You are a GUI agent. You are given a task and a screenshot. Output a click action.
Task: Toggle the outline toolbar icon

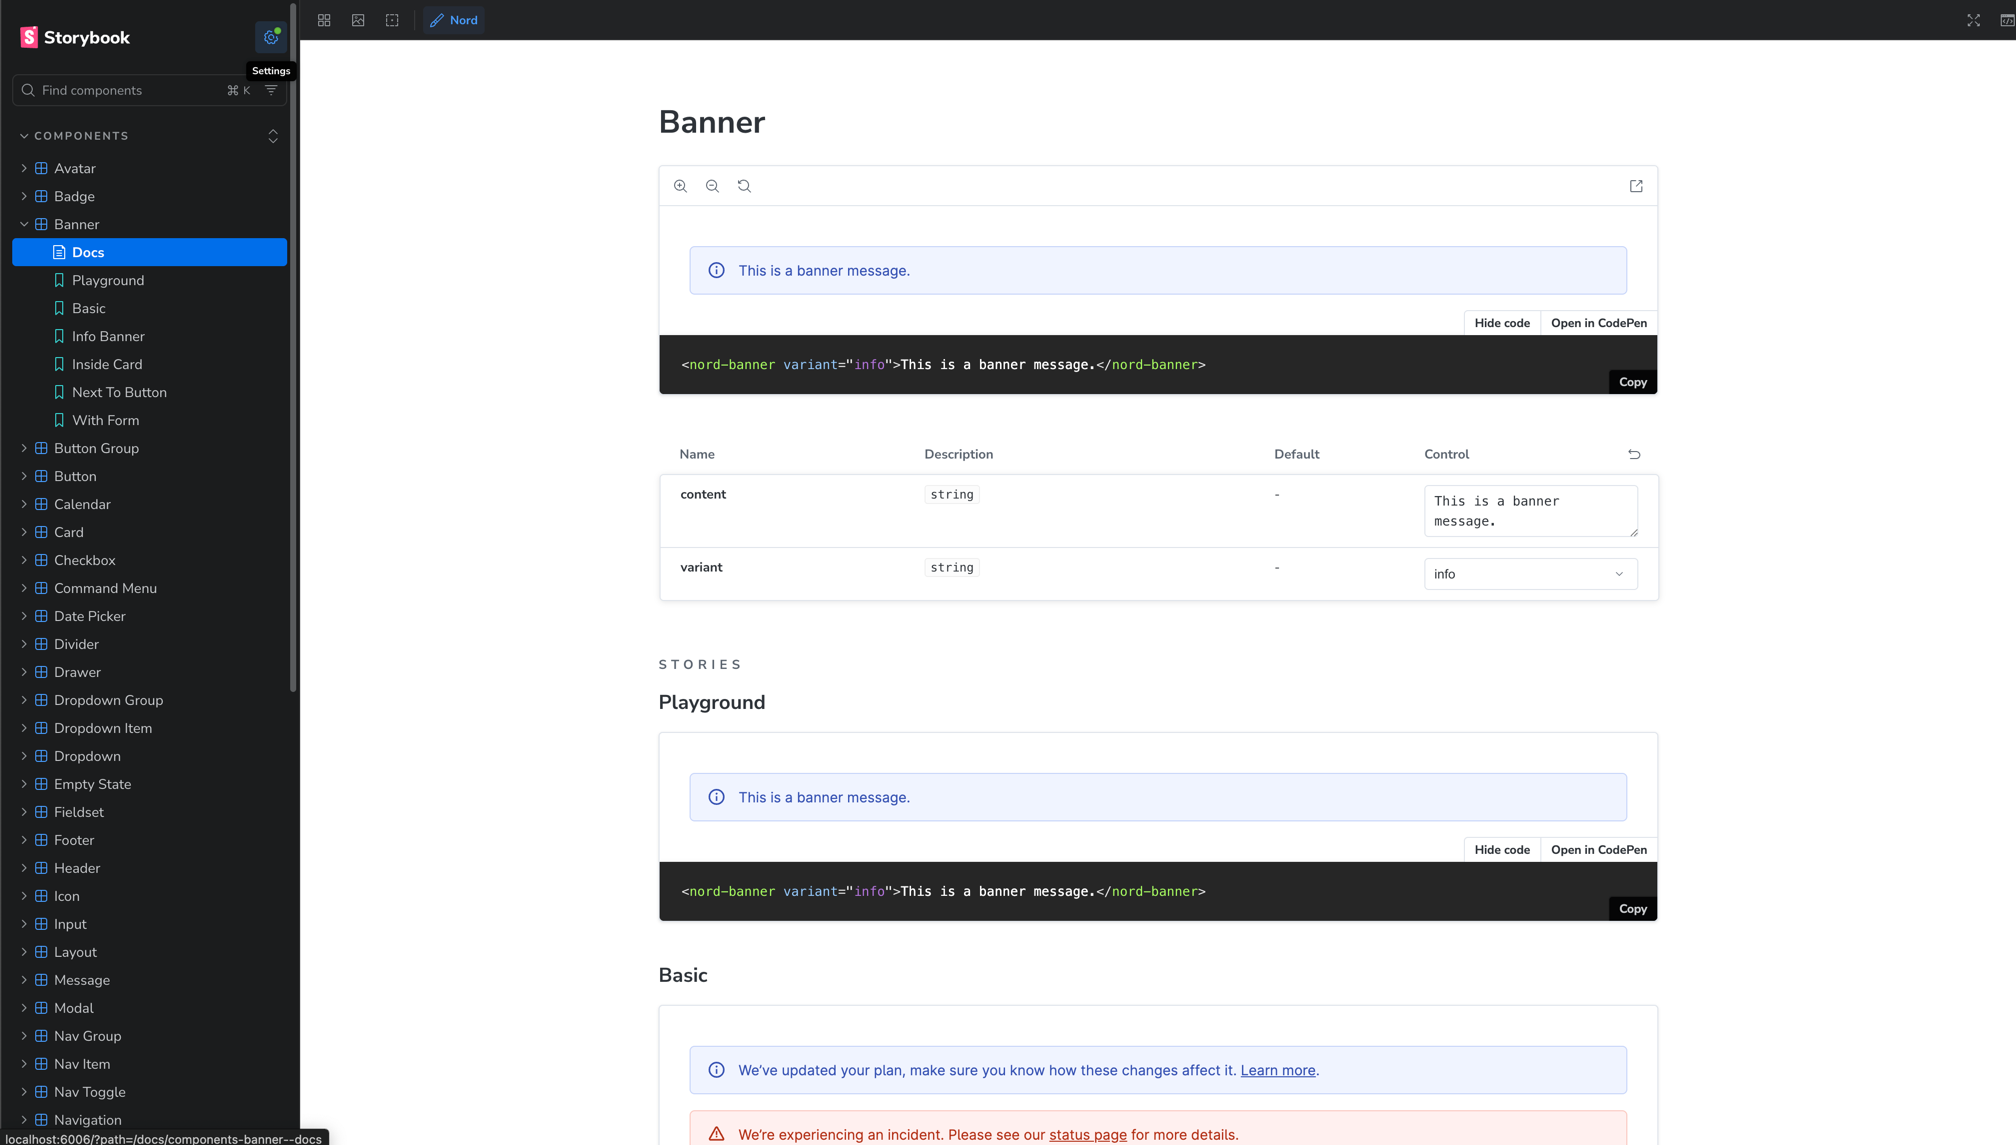pos(392,20)
